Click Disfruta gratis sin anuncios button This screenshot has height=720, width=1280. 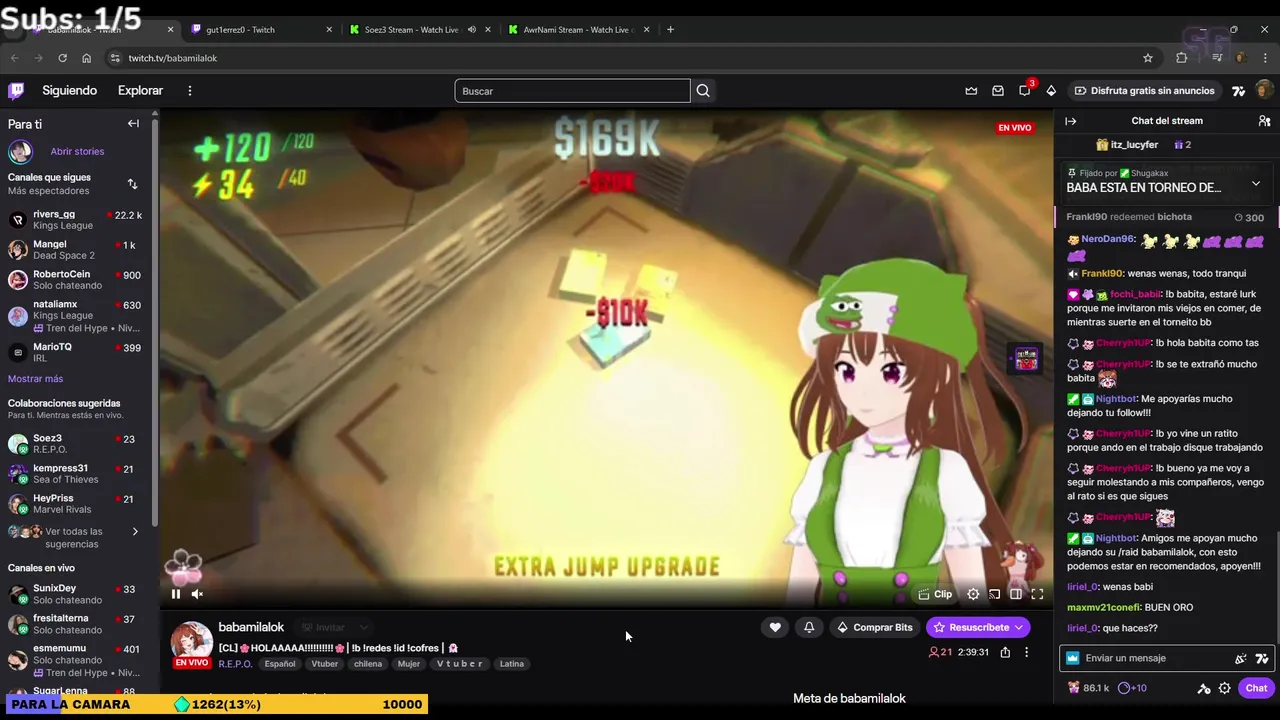pyautogui.click(x=1144, y=91)
